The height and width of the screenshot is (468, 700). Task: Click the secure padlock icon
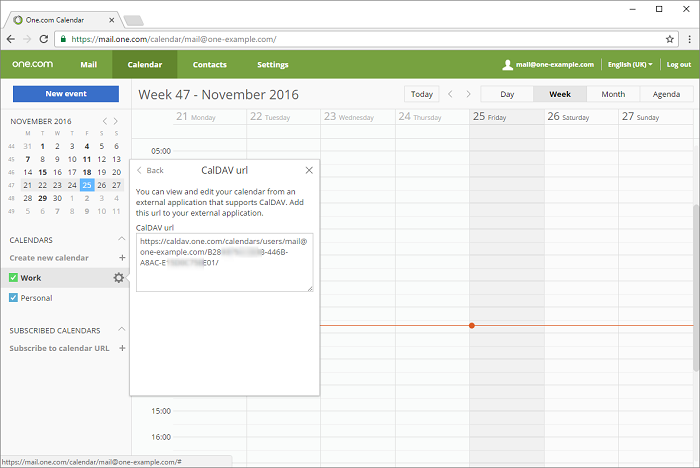[63, 39]
